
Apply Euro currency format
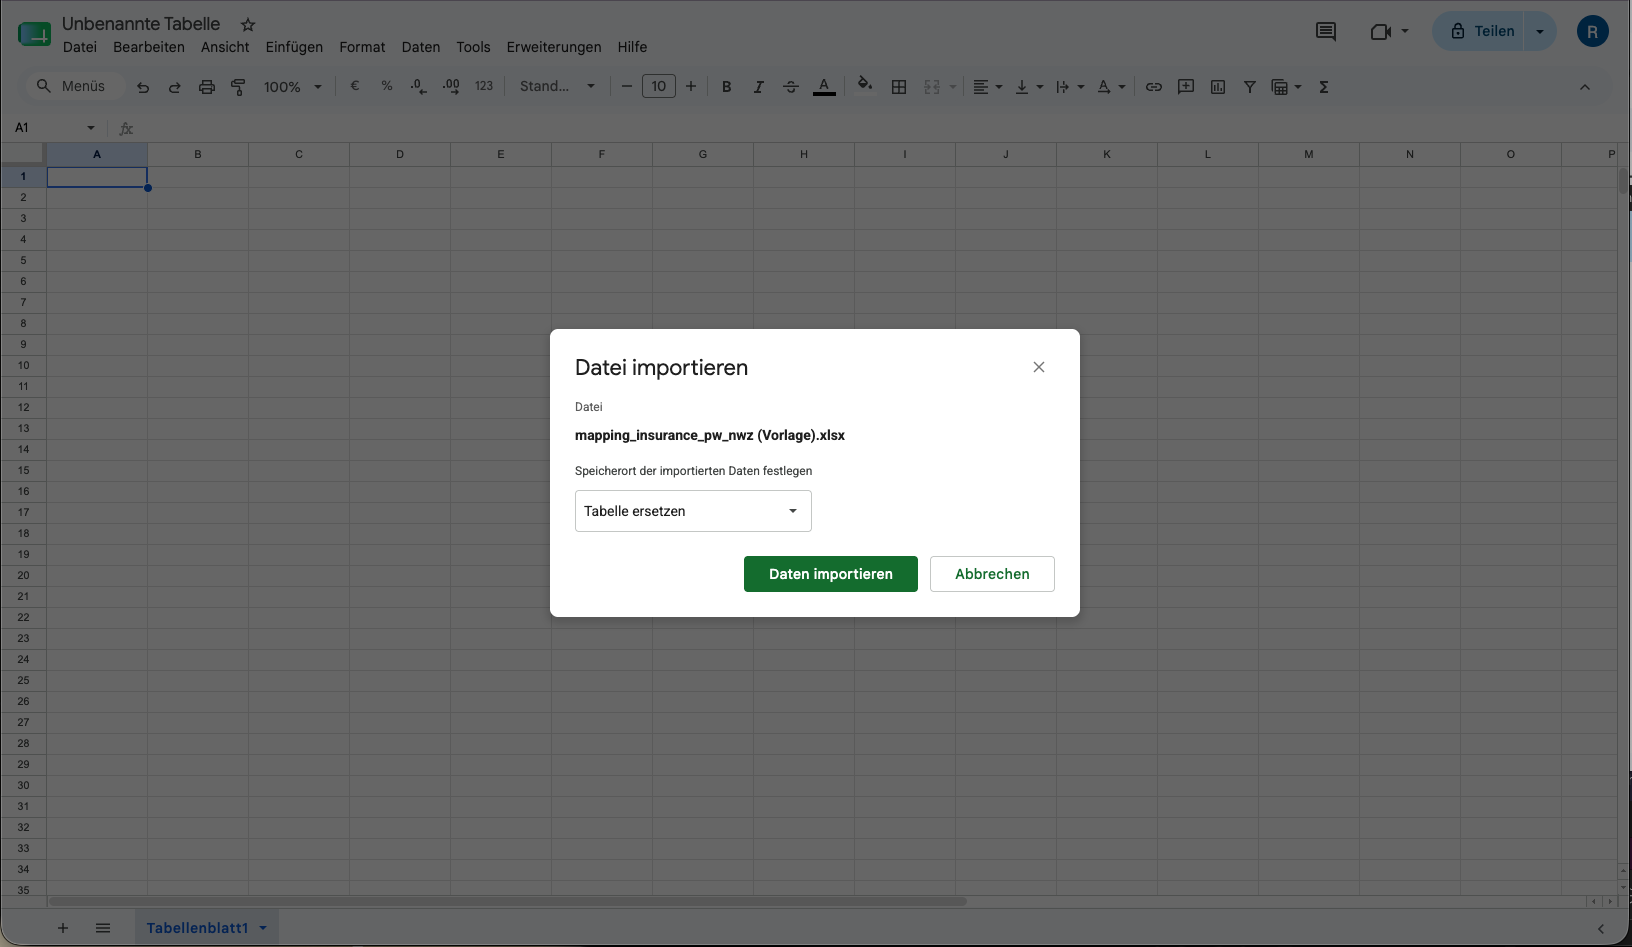tap(355, 86)
